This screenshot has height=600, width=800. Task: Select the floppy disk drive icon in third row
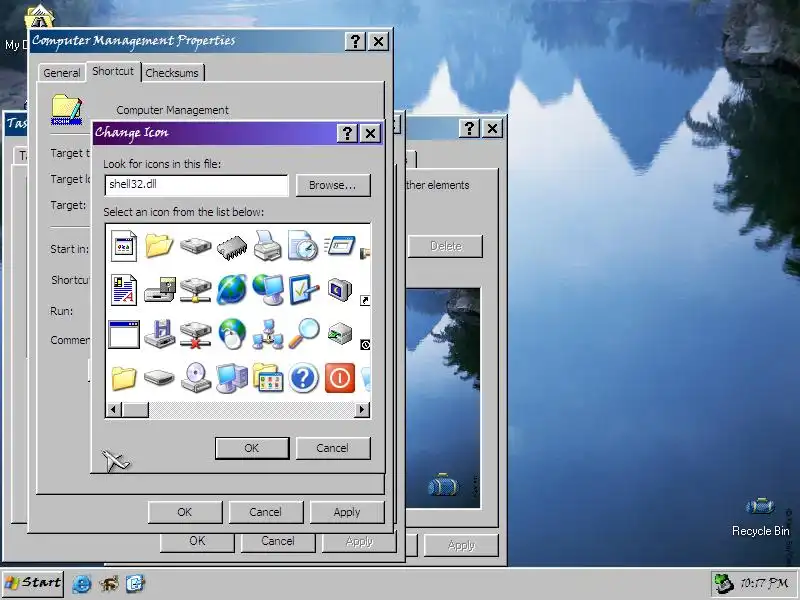[160, 334]
